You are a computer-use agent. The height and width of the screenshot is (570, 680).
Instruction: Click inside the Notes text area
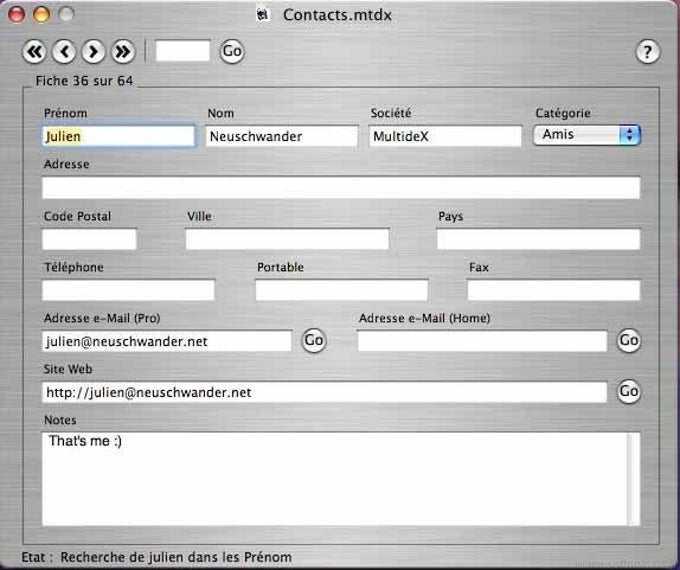coord(335,479)
